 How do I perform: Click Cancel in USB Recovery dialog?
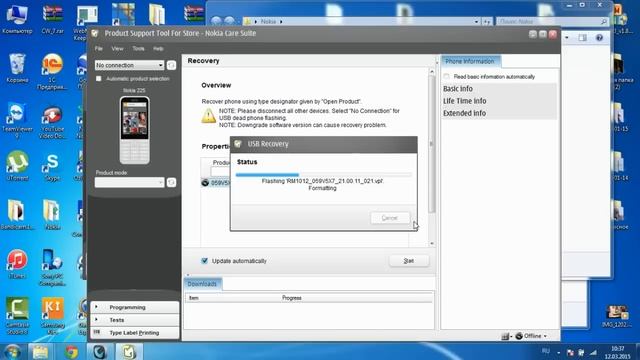(x=389, y=218)
